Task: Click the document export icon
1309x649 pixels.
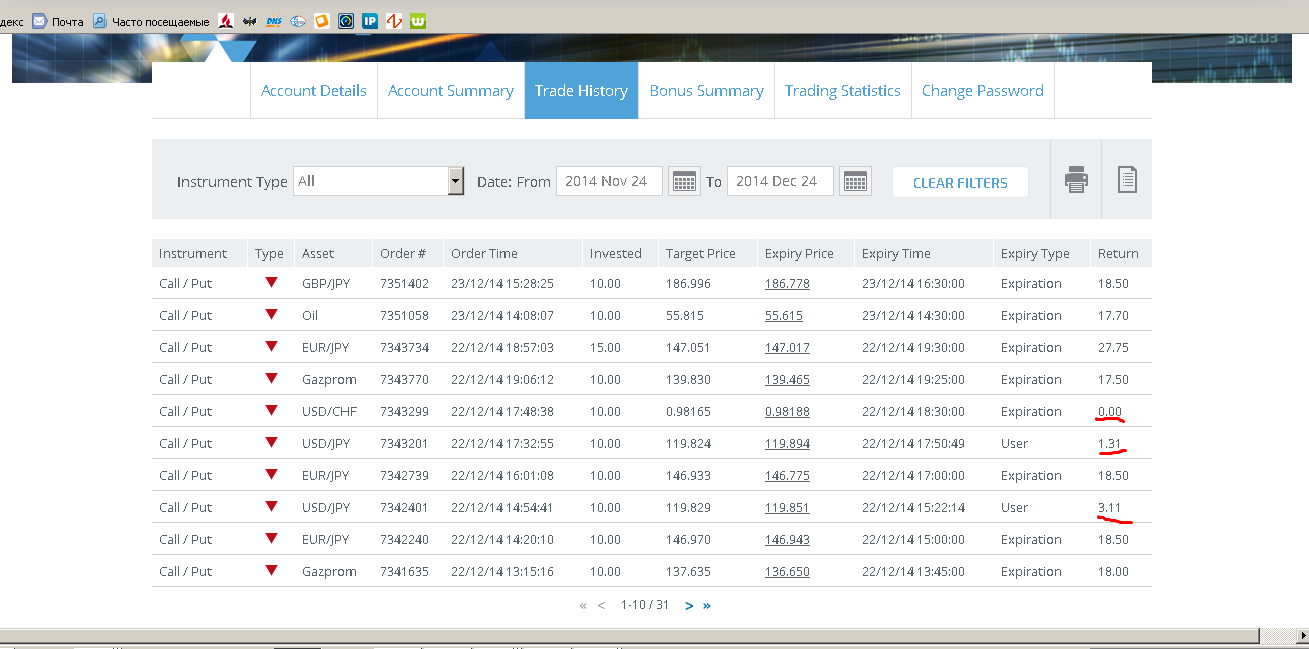Action: tap(1127, 180)
